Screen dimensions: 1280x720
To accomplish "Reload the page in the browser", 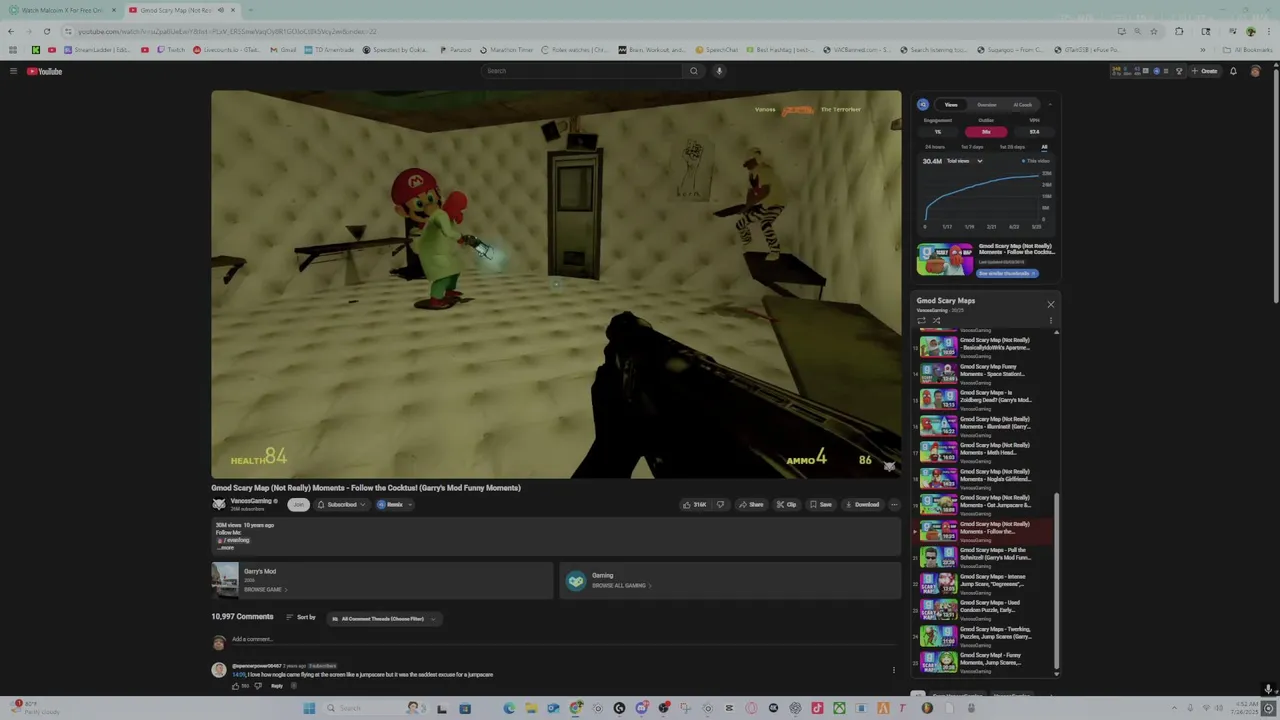I will coord(46,31).
